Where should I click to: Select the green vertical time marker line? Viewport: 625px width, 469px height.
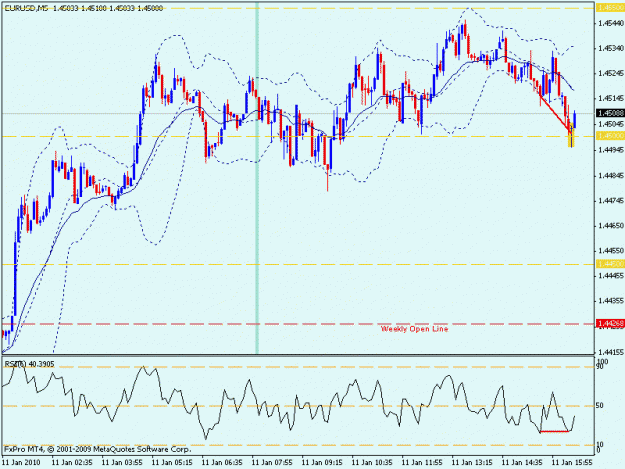point(257,178)
